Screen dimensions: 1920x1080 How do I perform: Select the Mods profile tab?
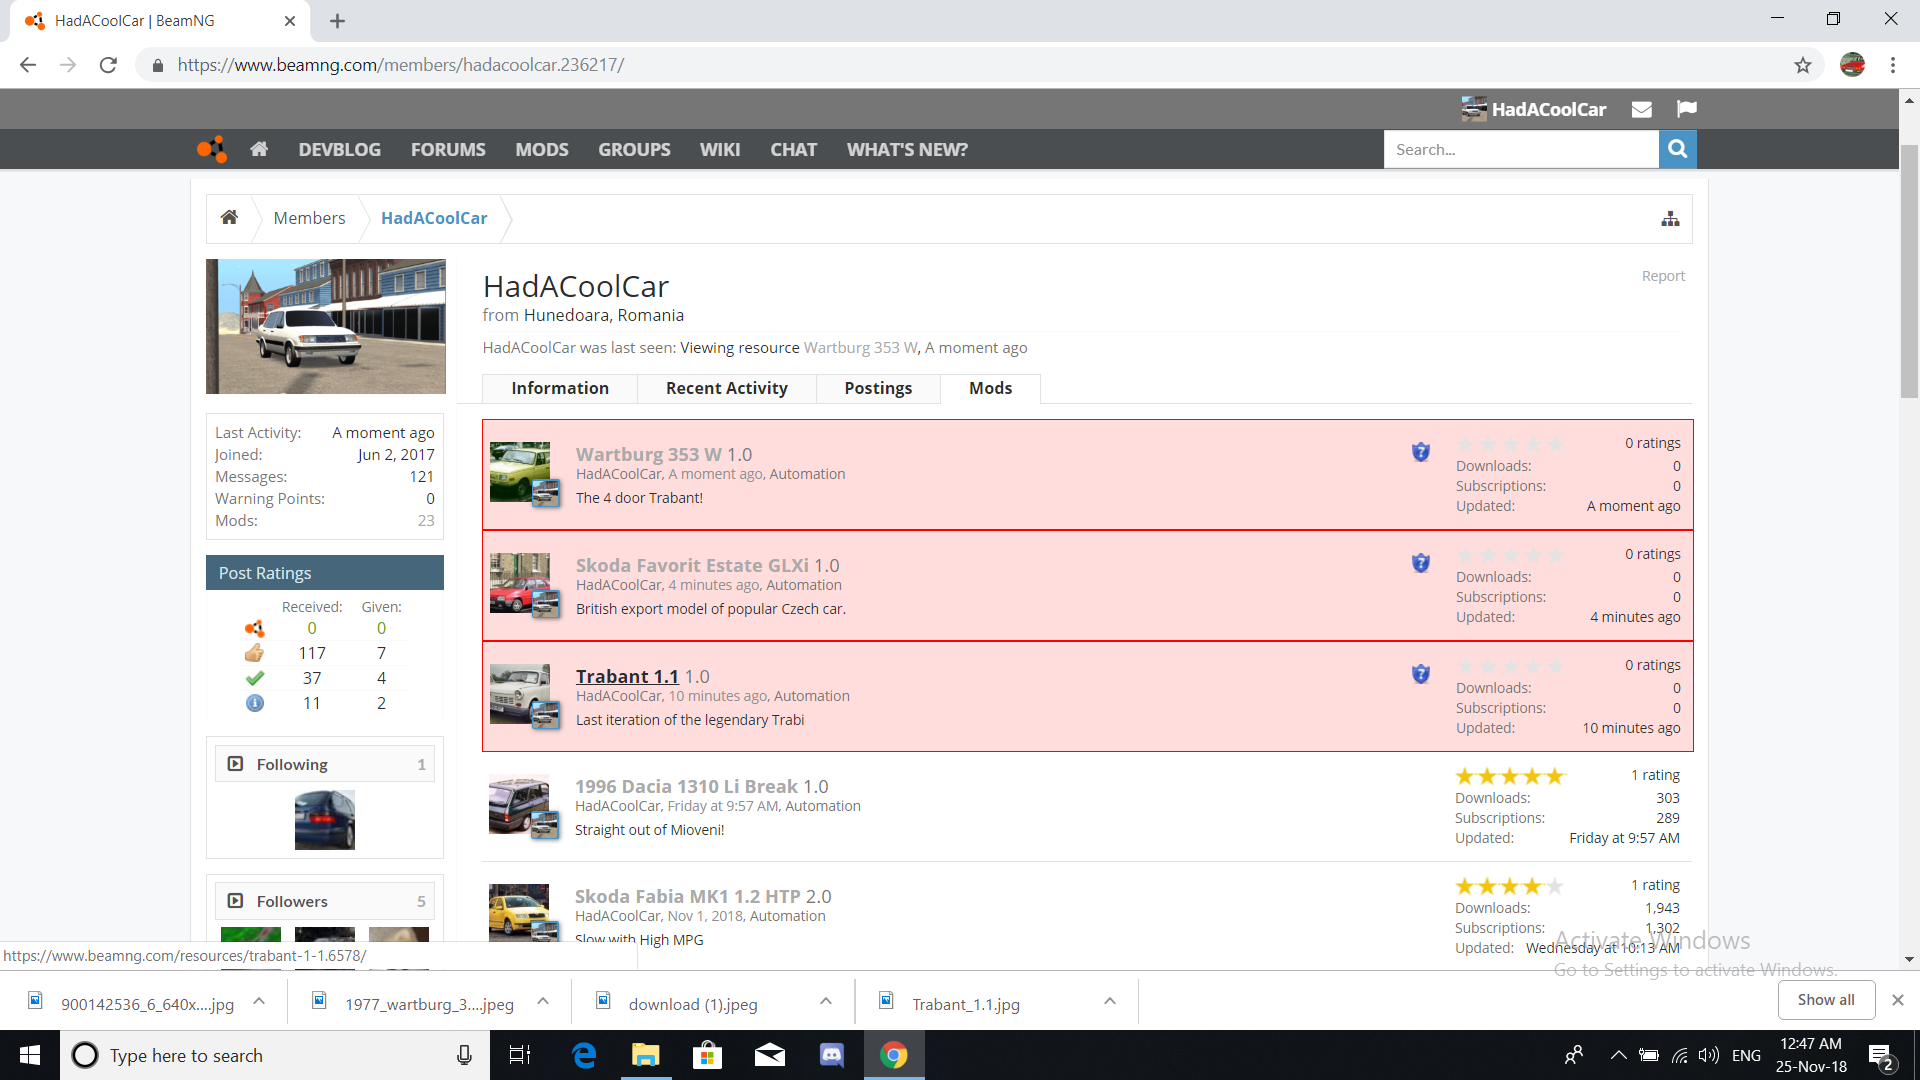(x=990, y=388)
